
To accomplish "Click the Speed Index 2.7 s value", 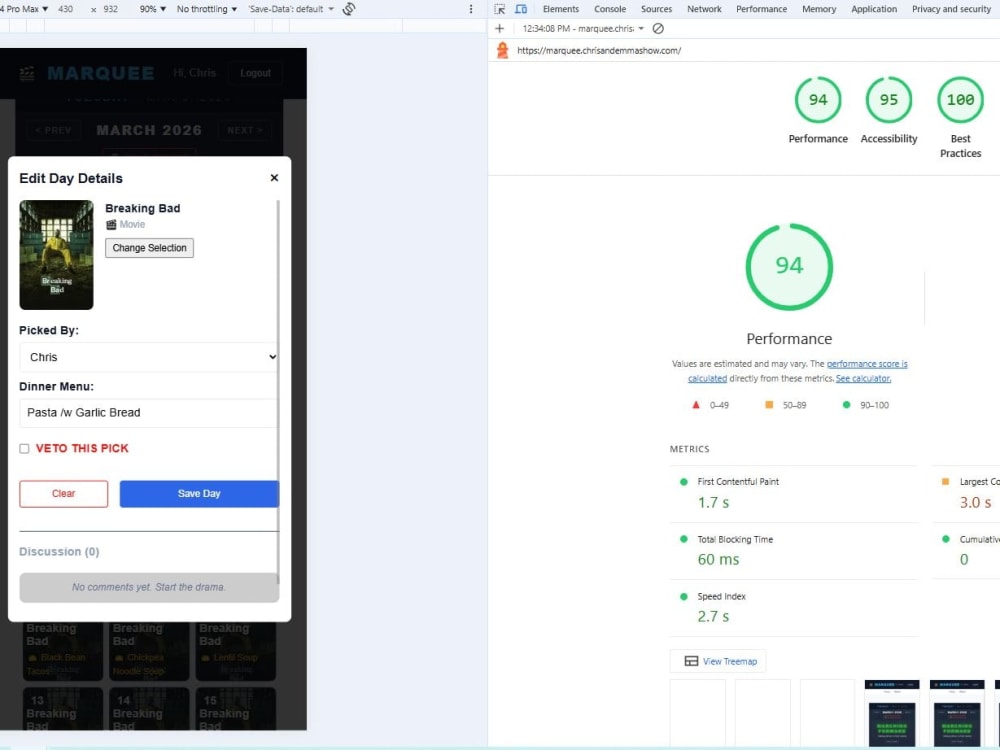I will (x=713, y=617).
